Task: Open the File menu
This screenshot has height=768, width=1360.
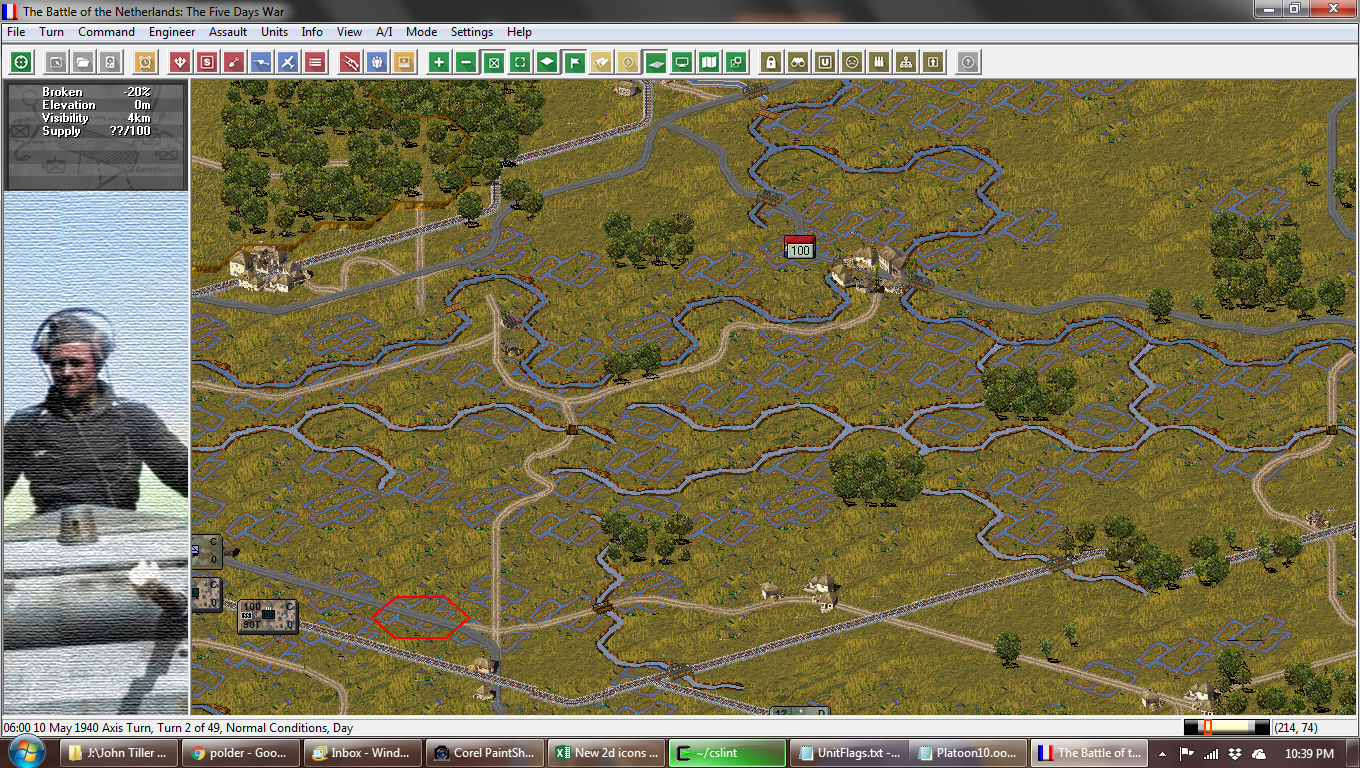Action: [16, 32]
